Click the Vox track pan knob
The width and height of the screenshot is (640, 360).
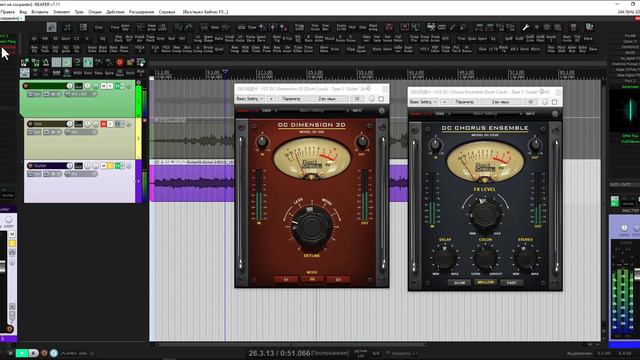coord(87,124)
